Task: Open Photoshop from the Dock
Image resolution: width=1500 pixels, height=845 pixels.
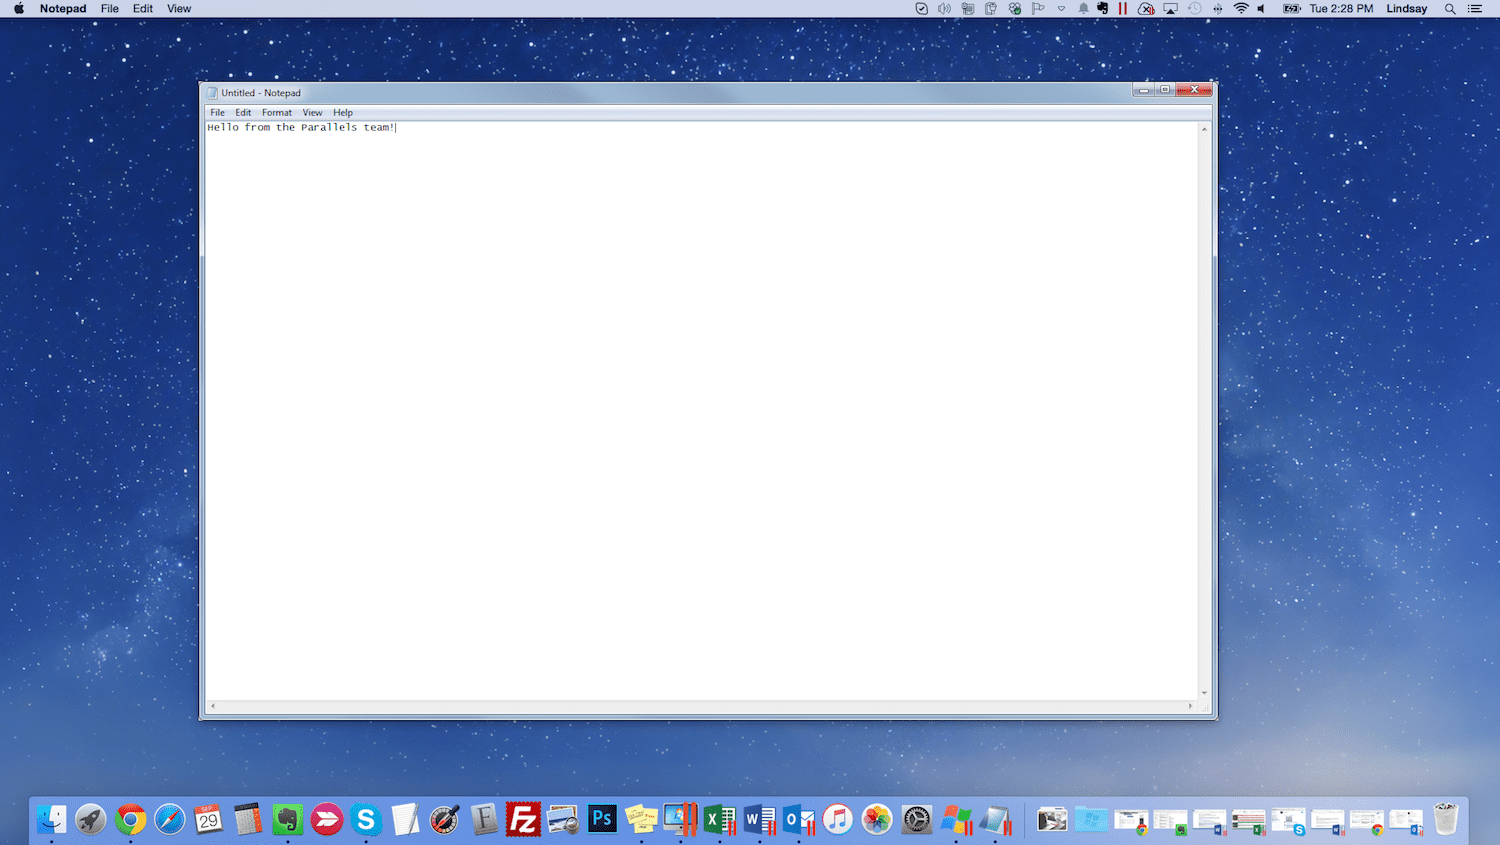Action: pos(603,820)
